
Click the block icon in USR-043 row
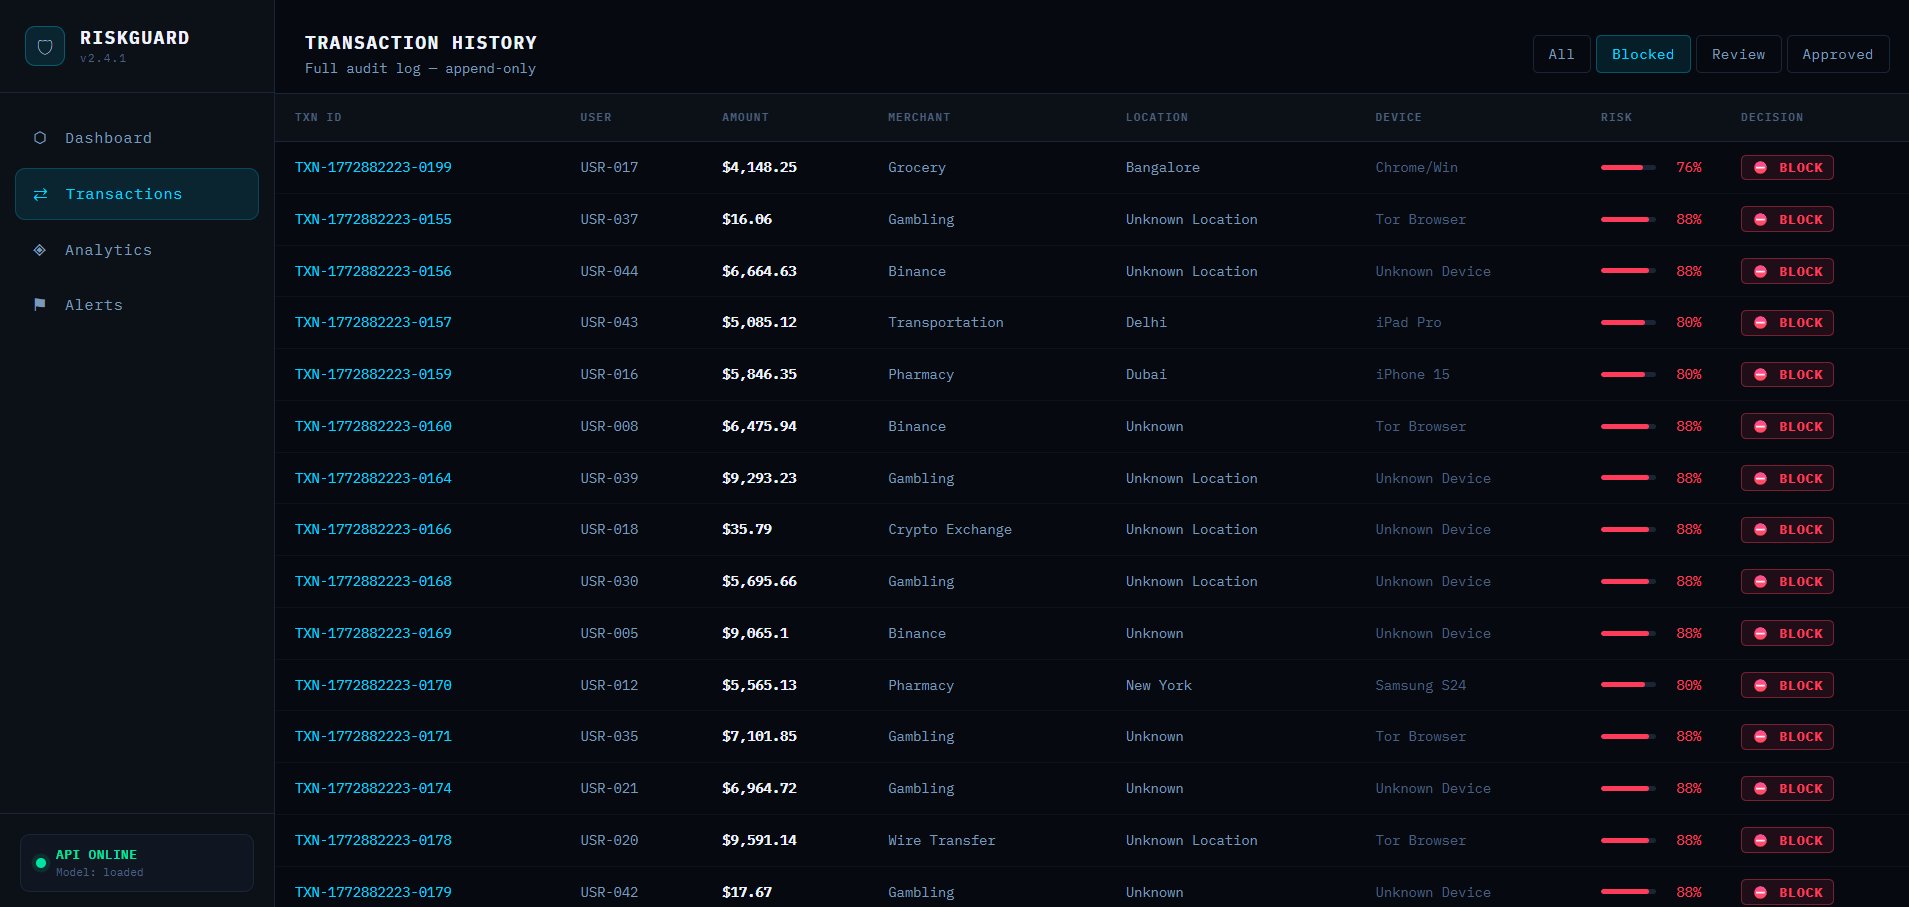(1760, 323)
